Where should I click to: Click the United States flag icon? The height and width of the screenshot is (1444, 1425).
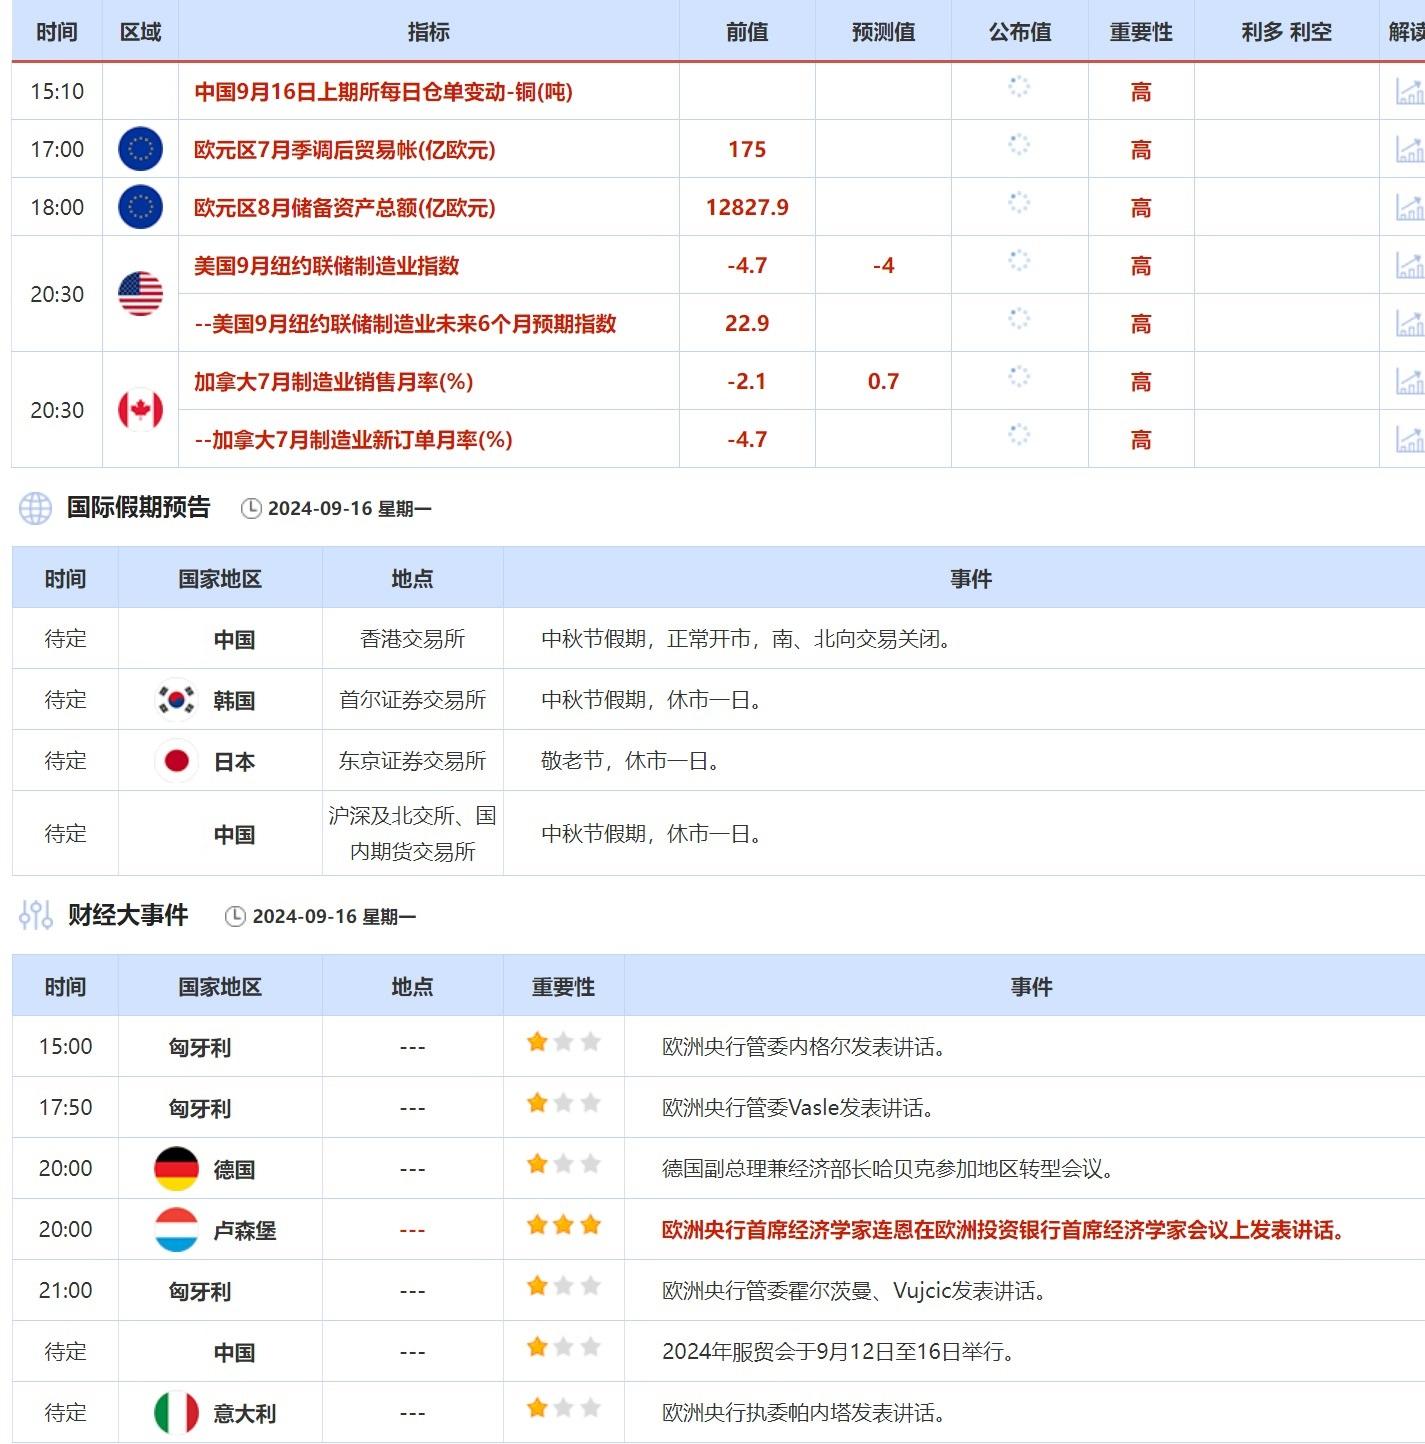(140, 294)
